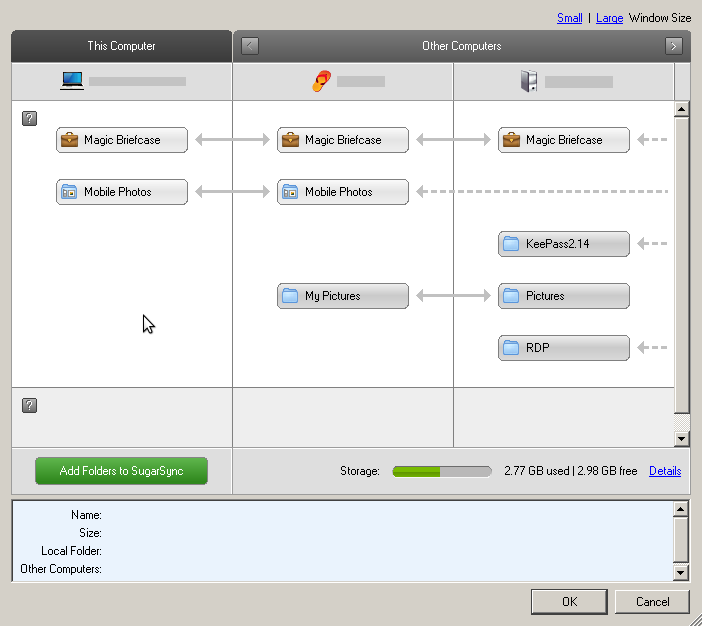Click the details pane scroll down arrow
This screenshot has height=626, width=702.
tap(681, 572)
